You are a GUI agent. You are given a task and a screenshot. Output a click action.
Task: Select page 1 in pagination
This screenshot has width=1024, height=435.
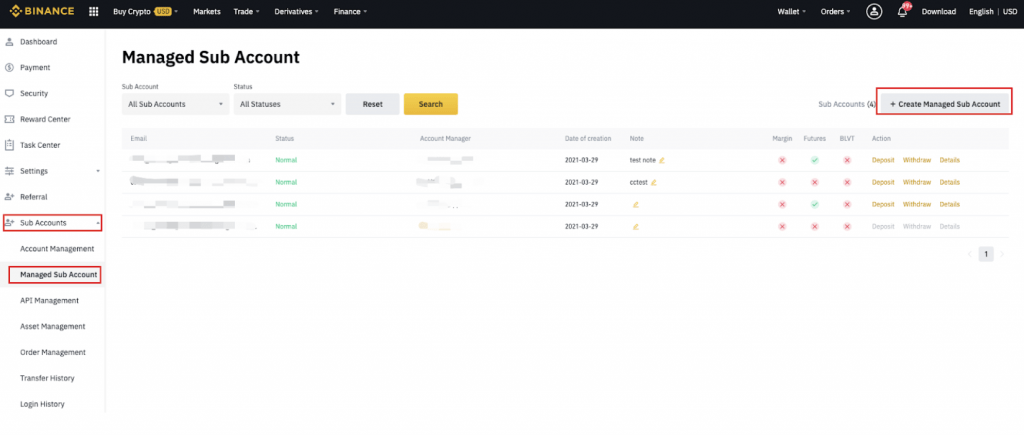coord(985,254)
